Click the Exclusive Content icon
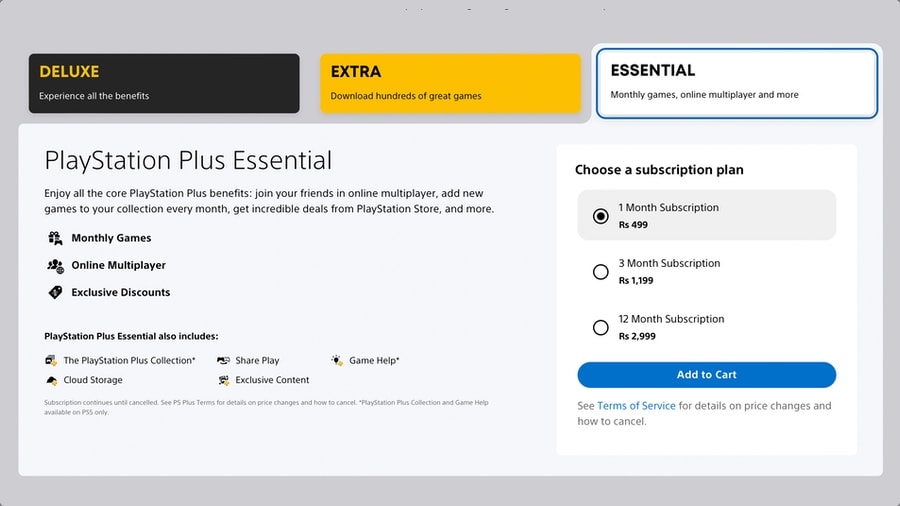 click(223, 380)
